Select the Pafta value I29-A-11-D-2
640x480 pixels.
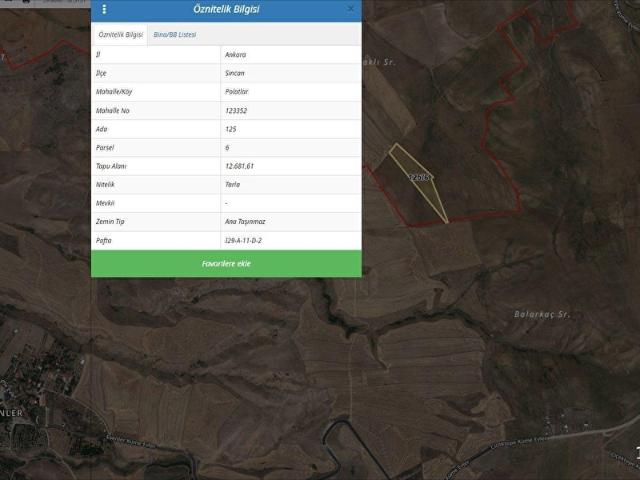(244, 240)
